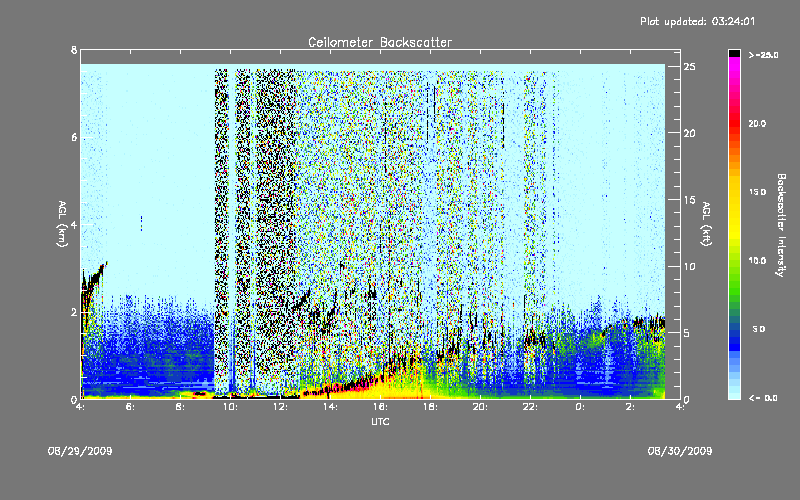800x500 pixels.
Task: Click the '22:' UTC time tick
Action: [x=530, y=407]
